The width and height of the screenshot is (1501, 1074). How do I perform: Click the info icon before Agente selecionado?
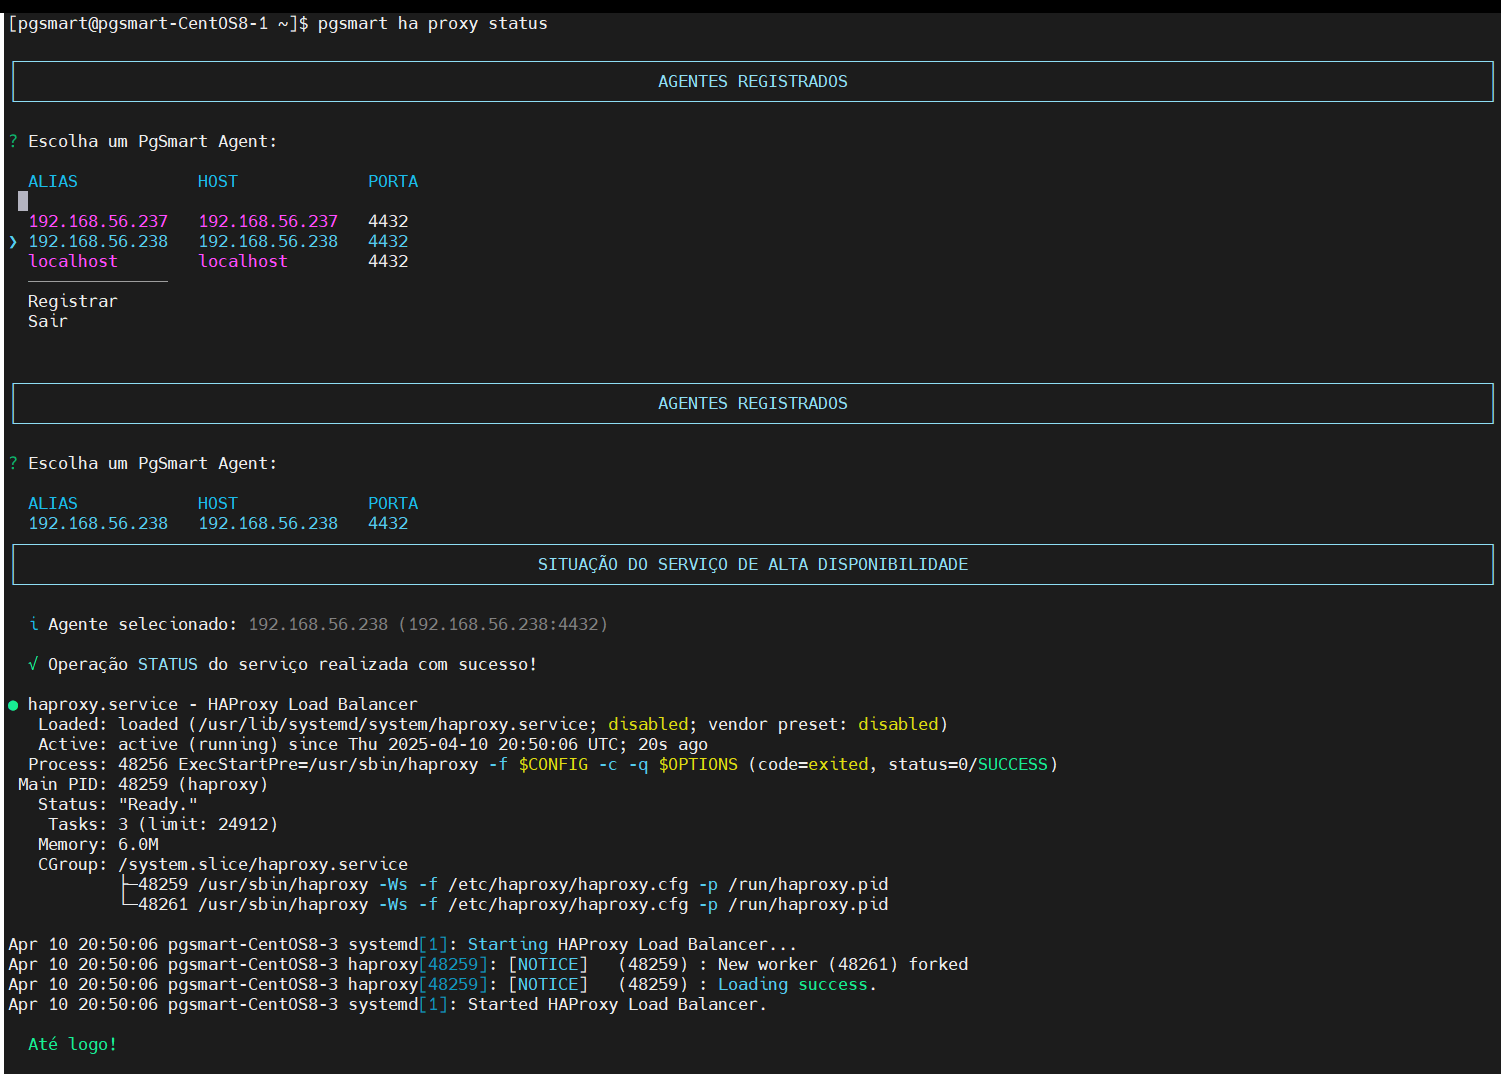tap(34, 624)
